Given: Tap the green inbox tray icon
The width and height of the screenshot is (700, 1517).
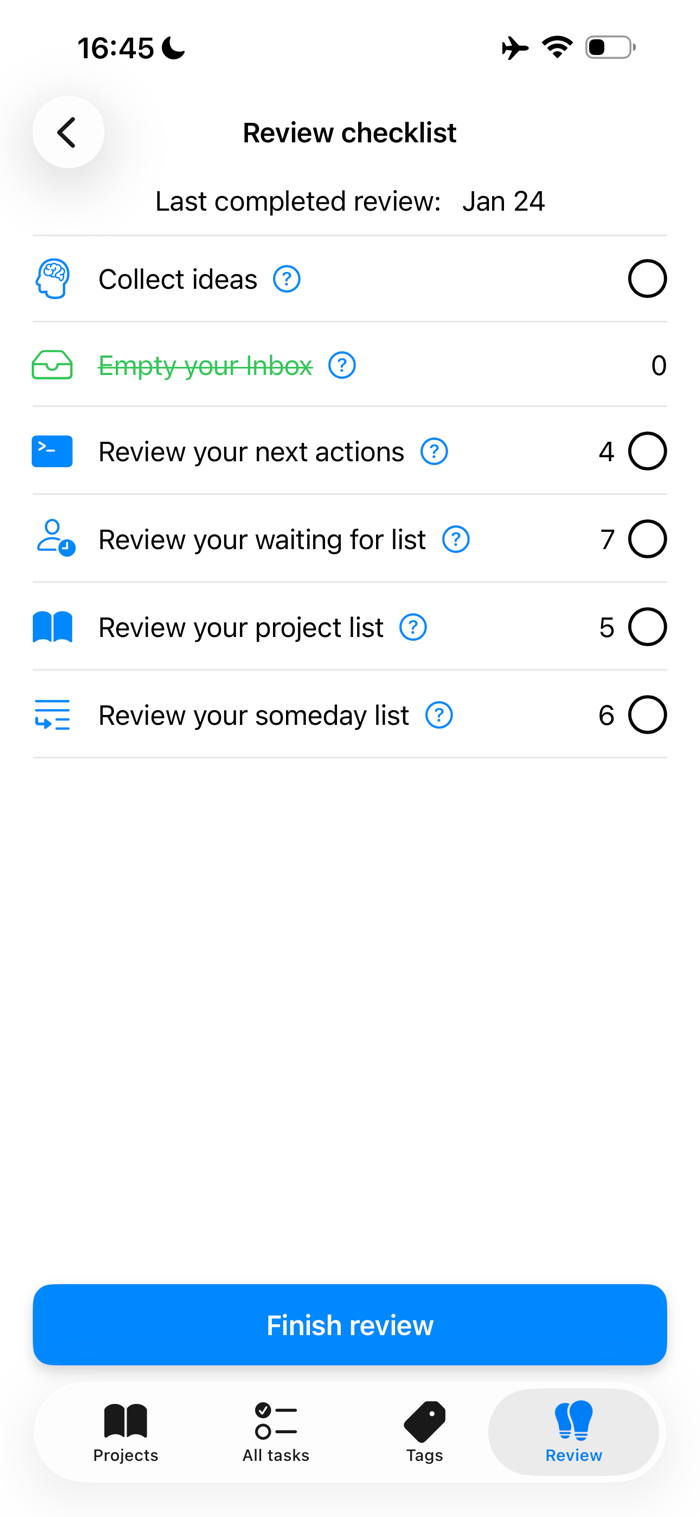Looking at the screenshot, I should click(x=52, y=366).
